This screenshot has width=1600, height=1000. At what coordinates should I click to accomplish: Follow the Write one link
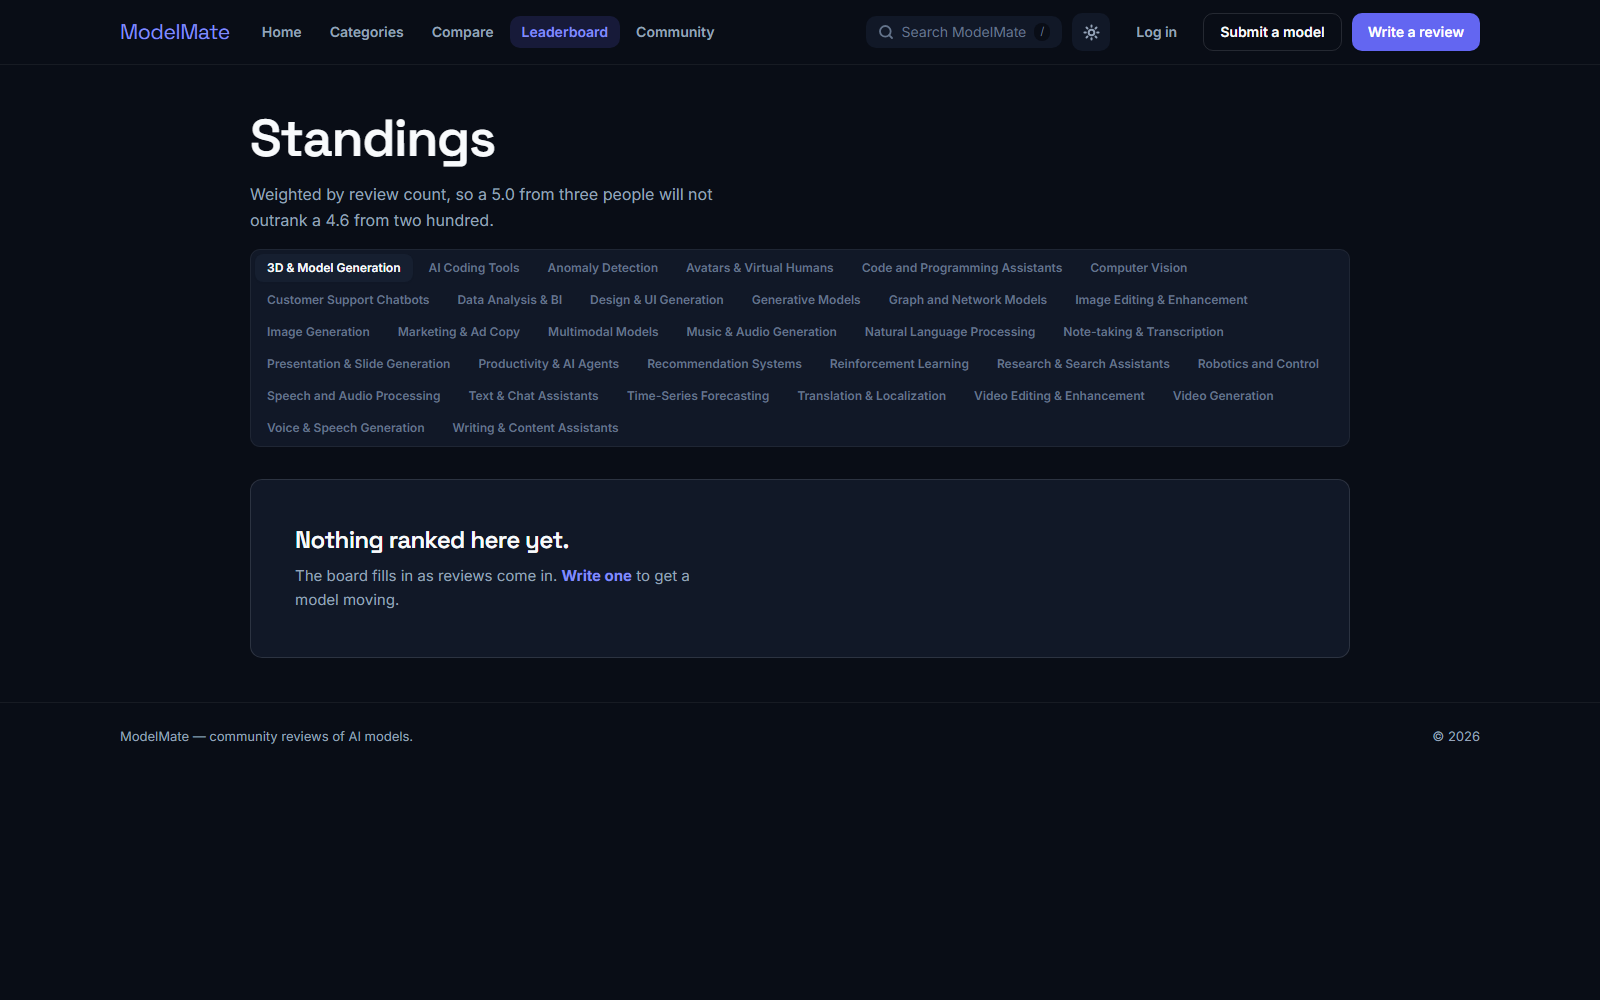click(x=597, y=576)
